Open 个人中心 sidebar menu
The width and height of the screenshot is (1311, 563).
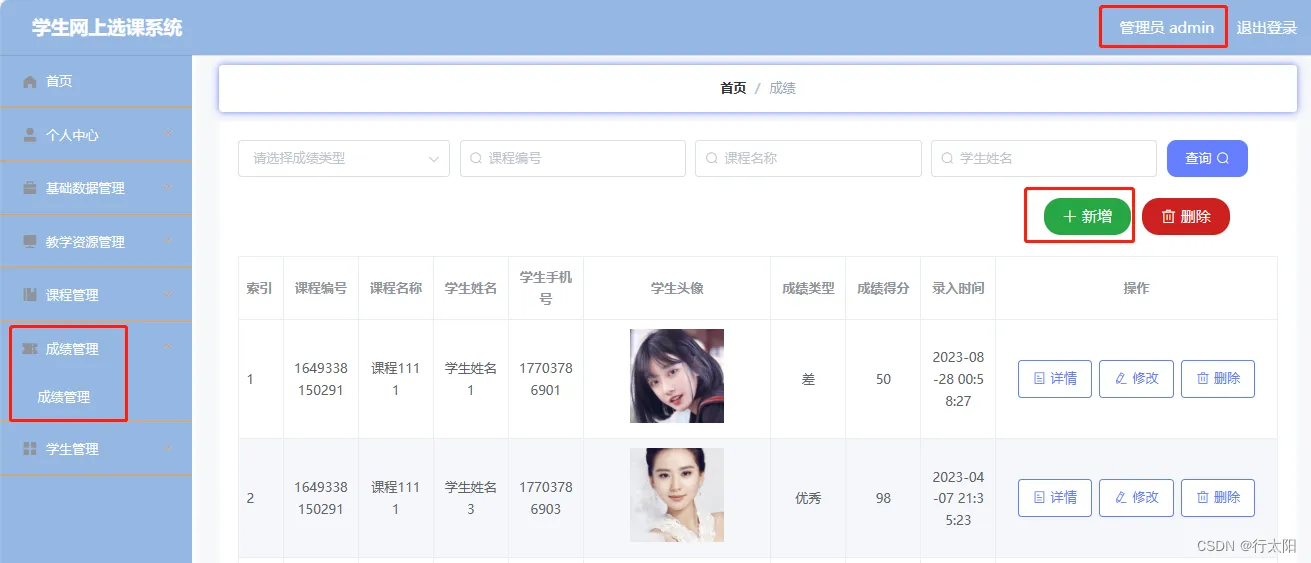(96, 135)
